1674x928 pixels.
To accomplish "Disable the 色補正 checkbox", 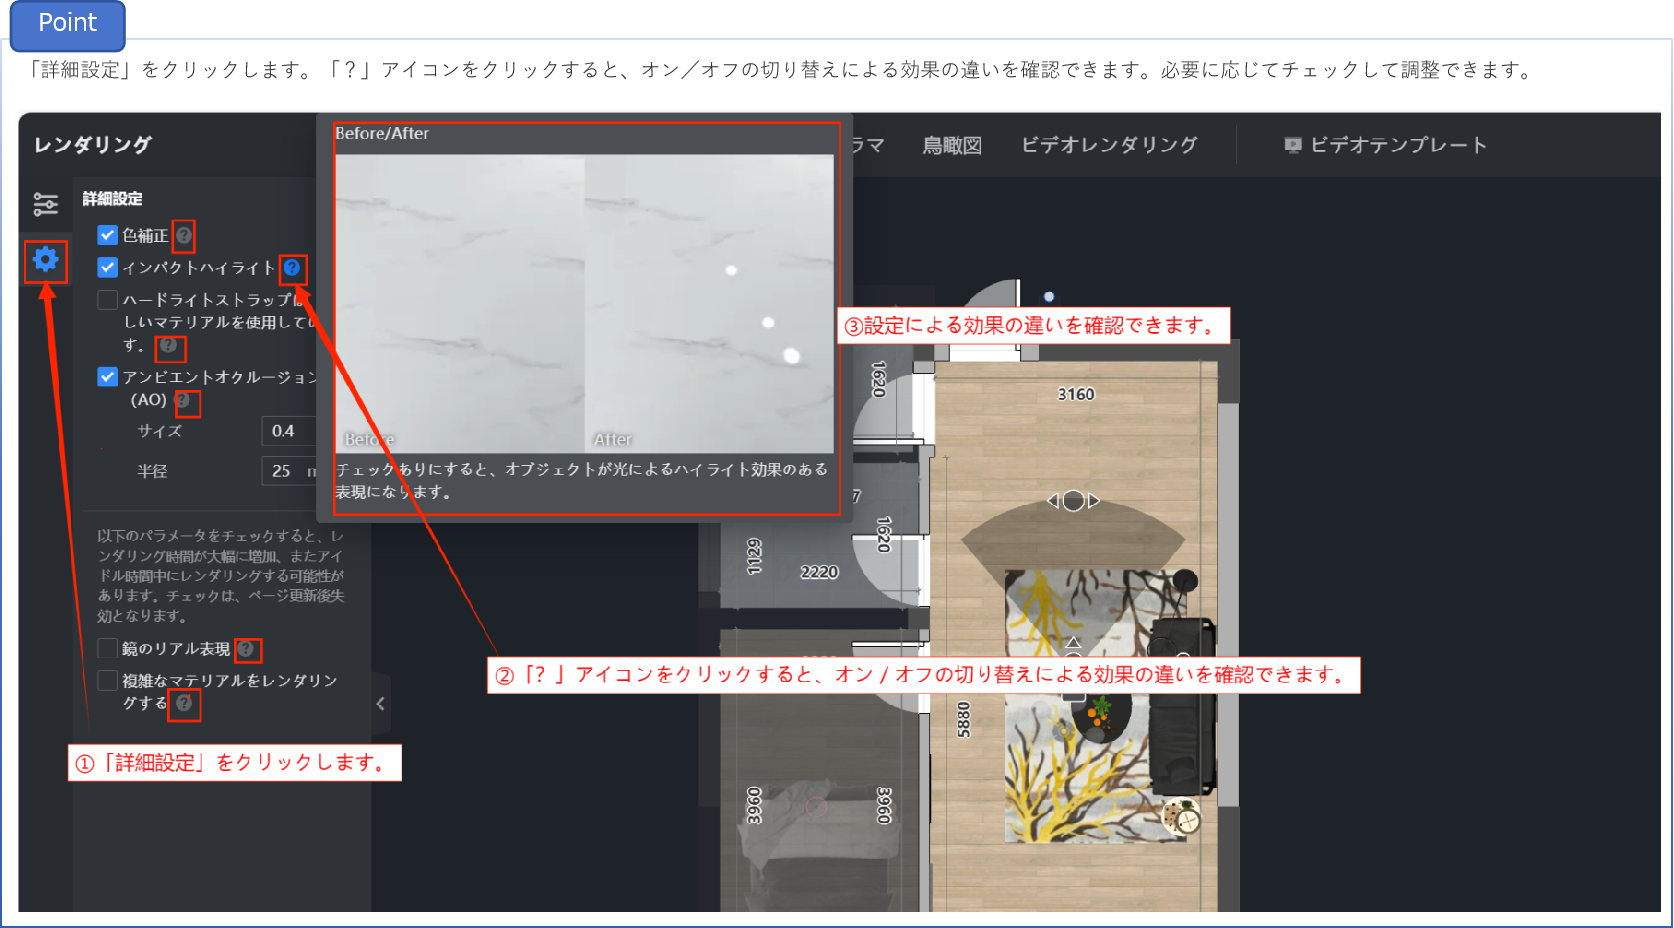I will (x=108, y=235).
